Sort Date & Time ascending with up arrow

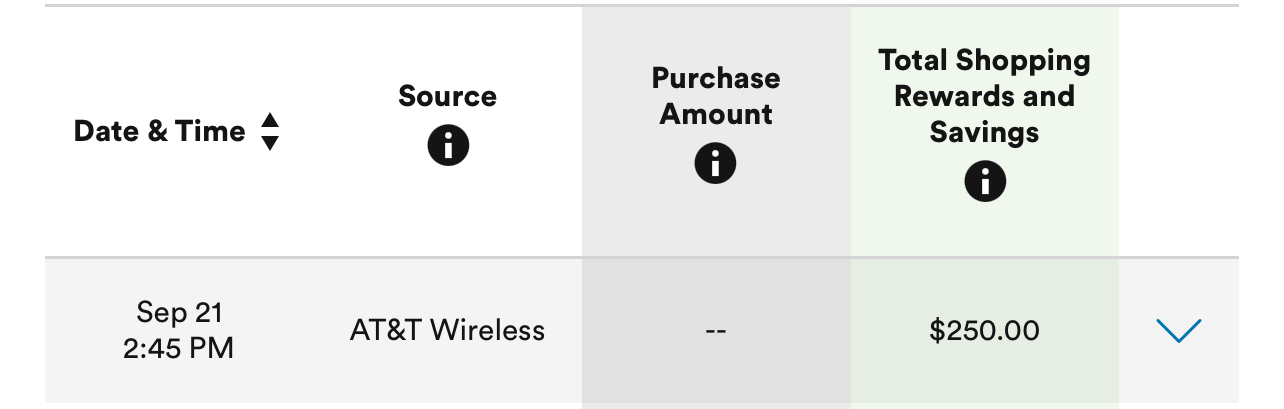pos(269,120)
